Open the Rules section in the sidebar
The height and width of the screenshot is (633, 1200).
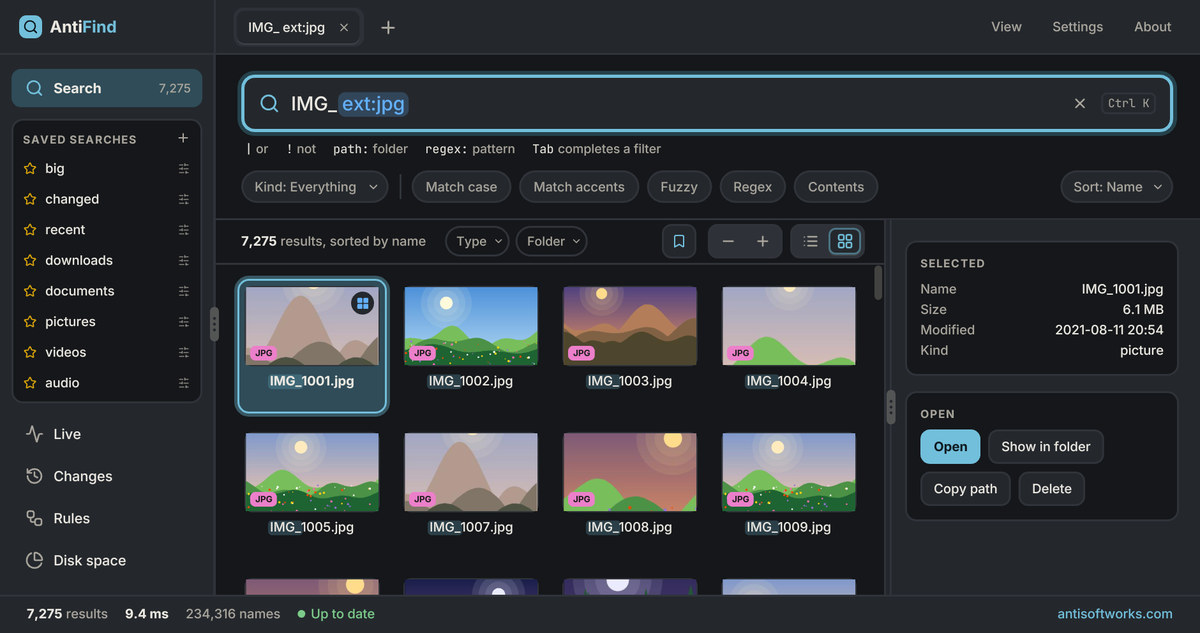pos(108,518)
